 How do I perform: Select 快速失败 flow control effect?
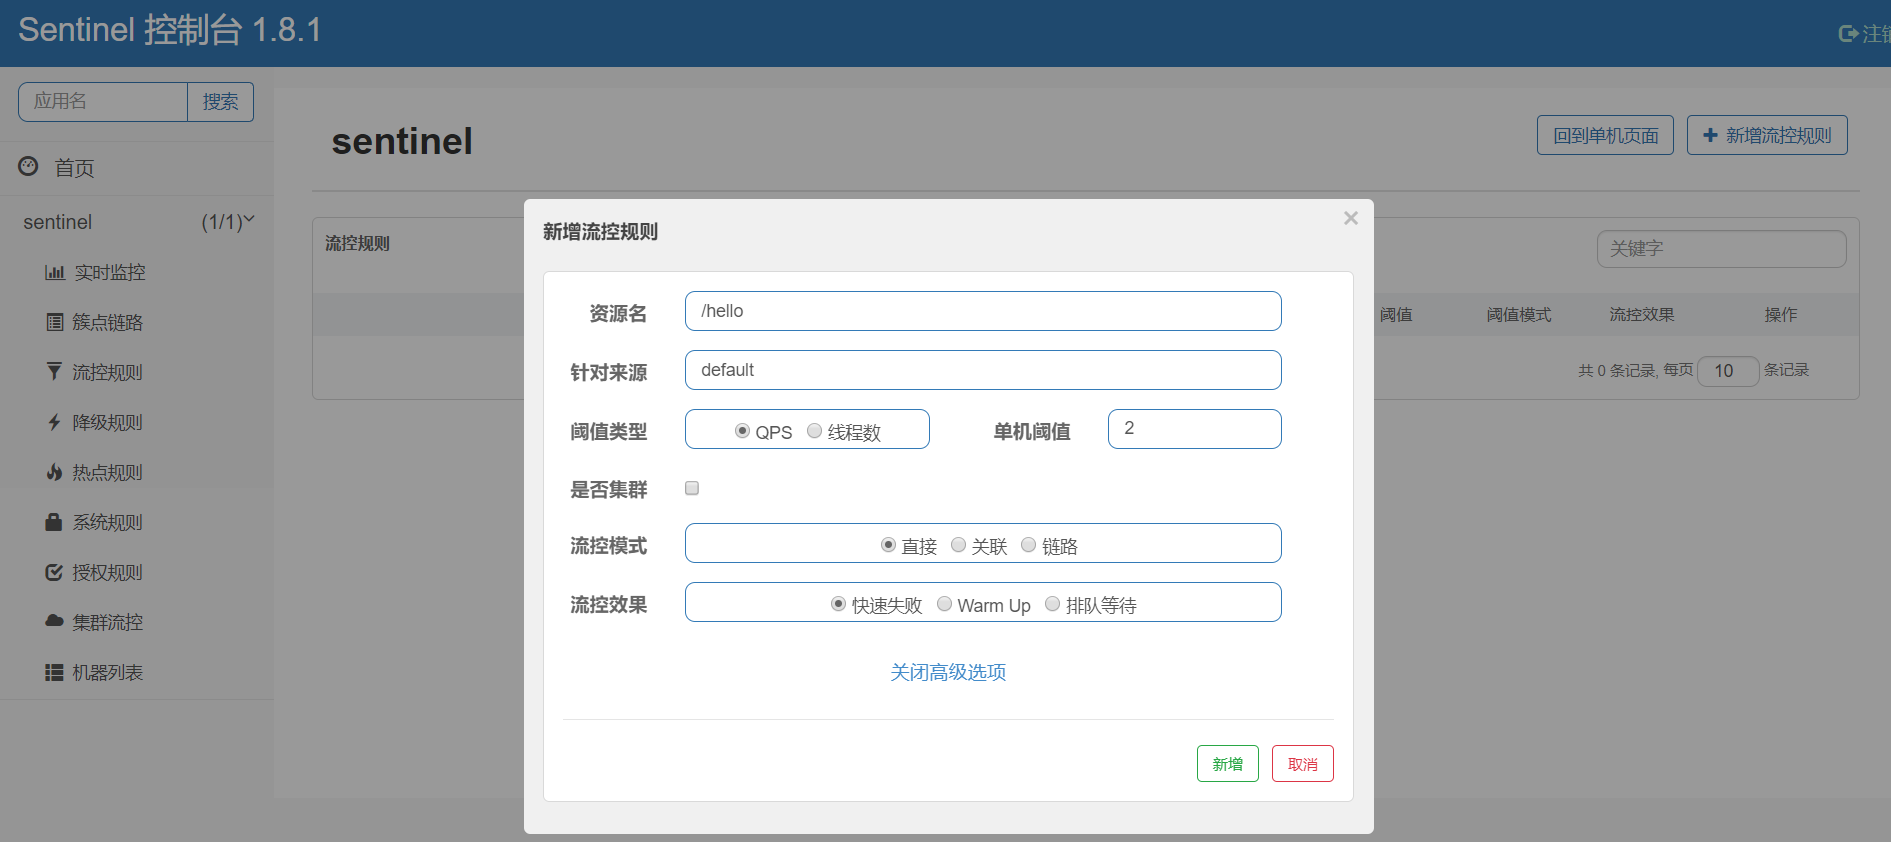tap(838, 604)
